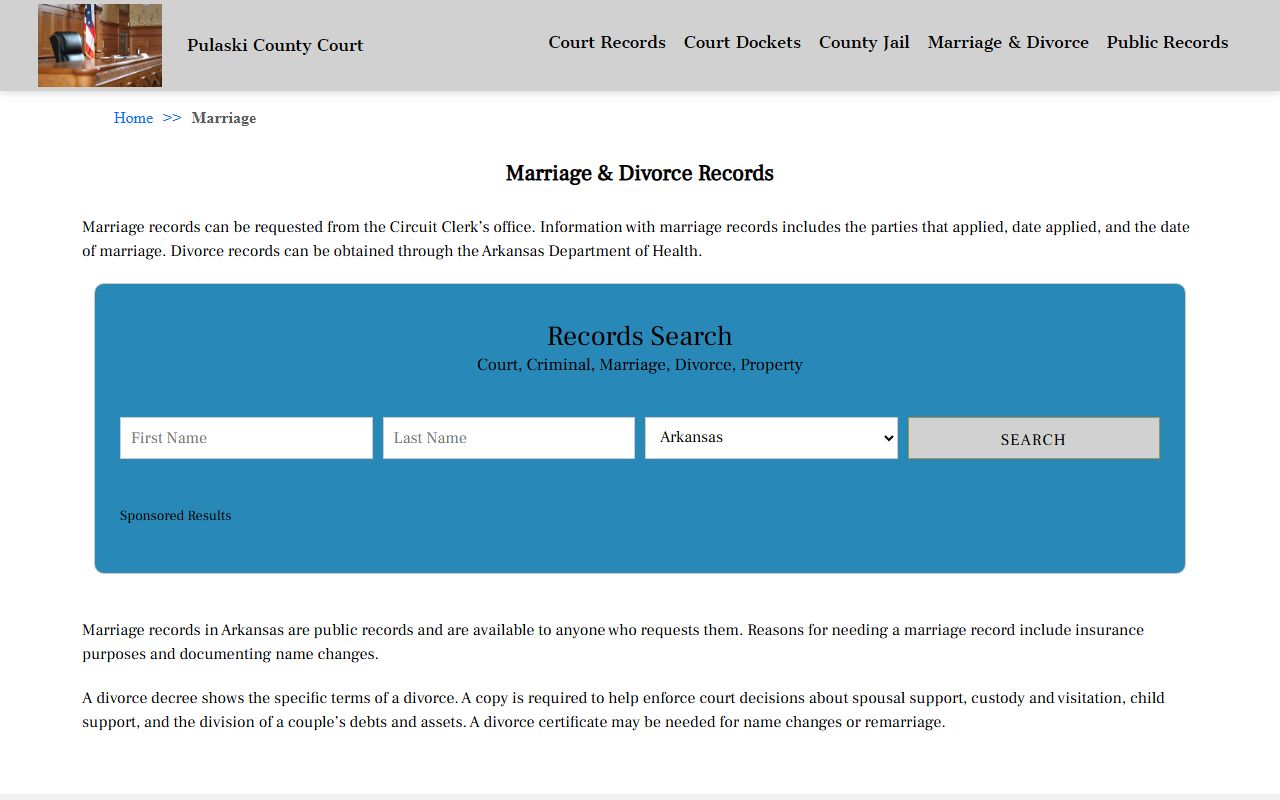1280x800 pixels.
Task: Focus the First Name field
Action: click(x=246, y=438)
